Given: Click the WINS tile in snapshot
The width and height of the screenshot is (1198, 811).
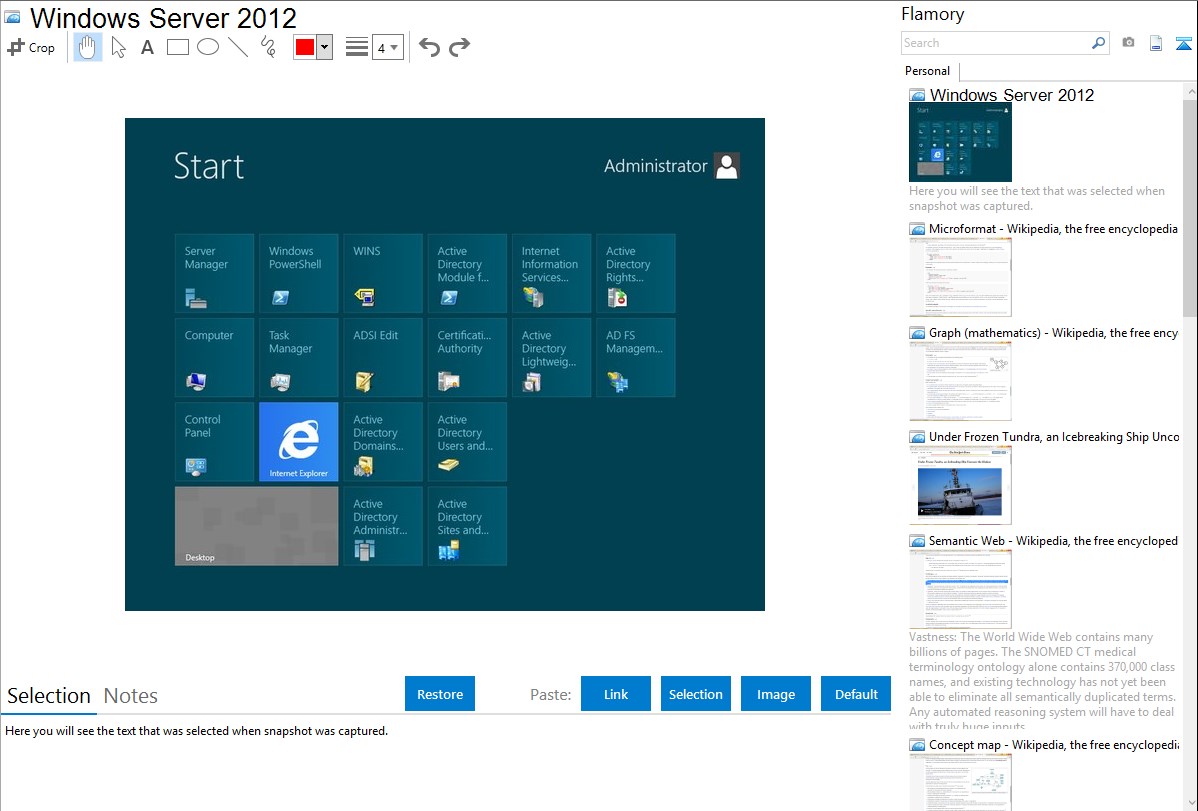Looking at the screenshot, I should (383, 274).
